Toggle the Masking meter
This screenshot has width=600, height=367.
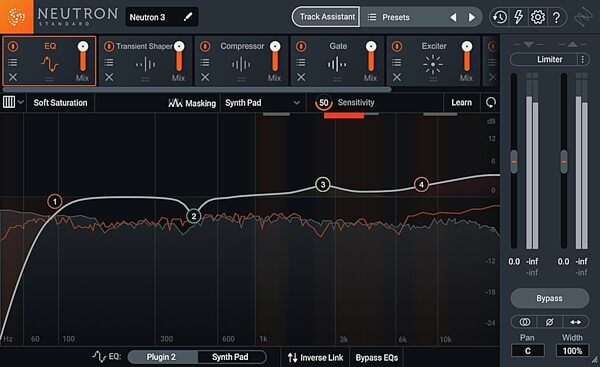click(x=192, y=103)
